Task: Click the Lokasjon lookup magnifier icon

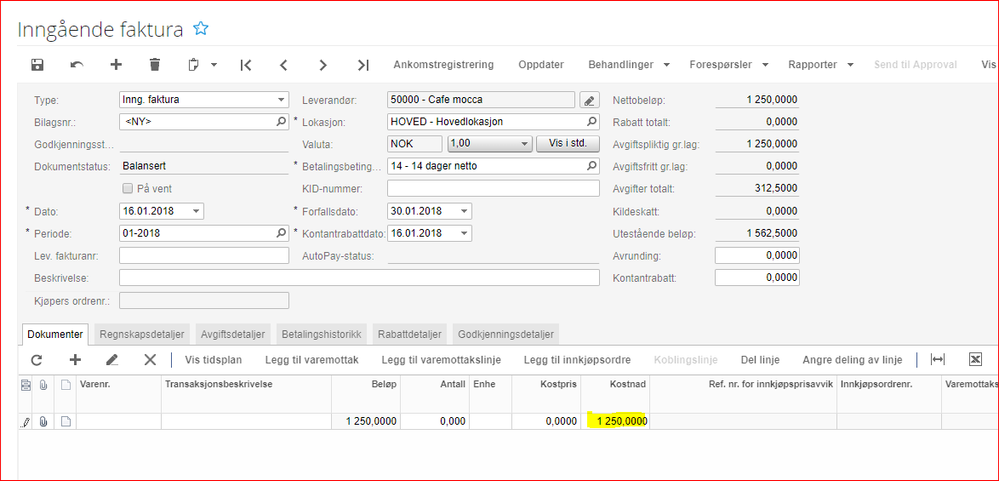Action: pyautogui.click(x=592, y=121)
